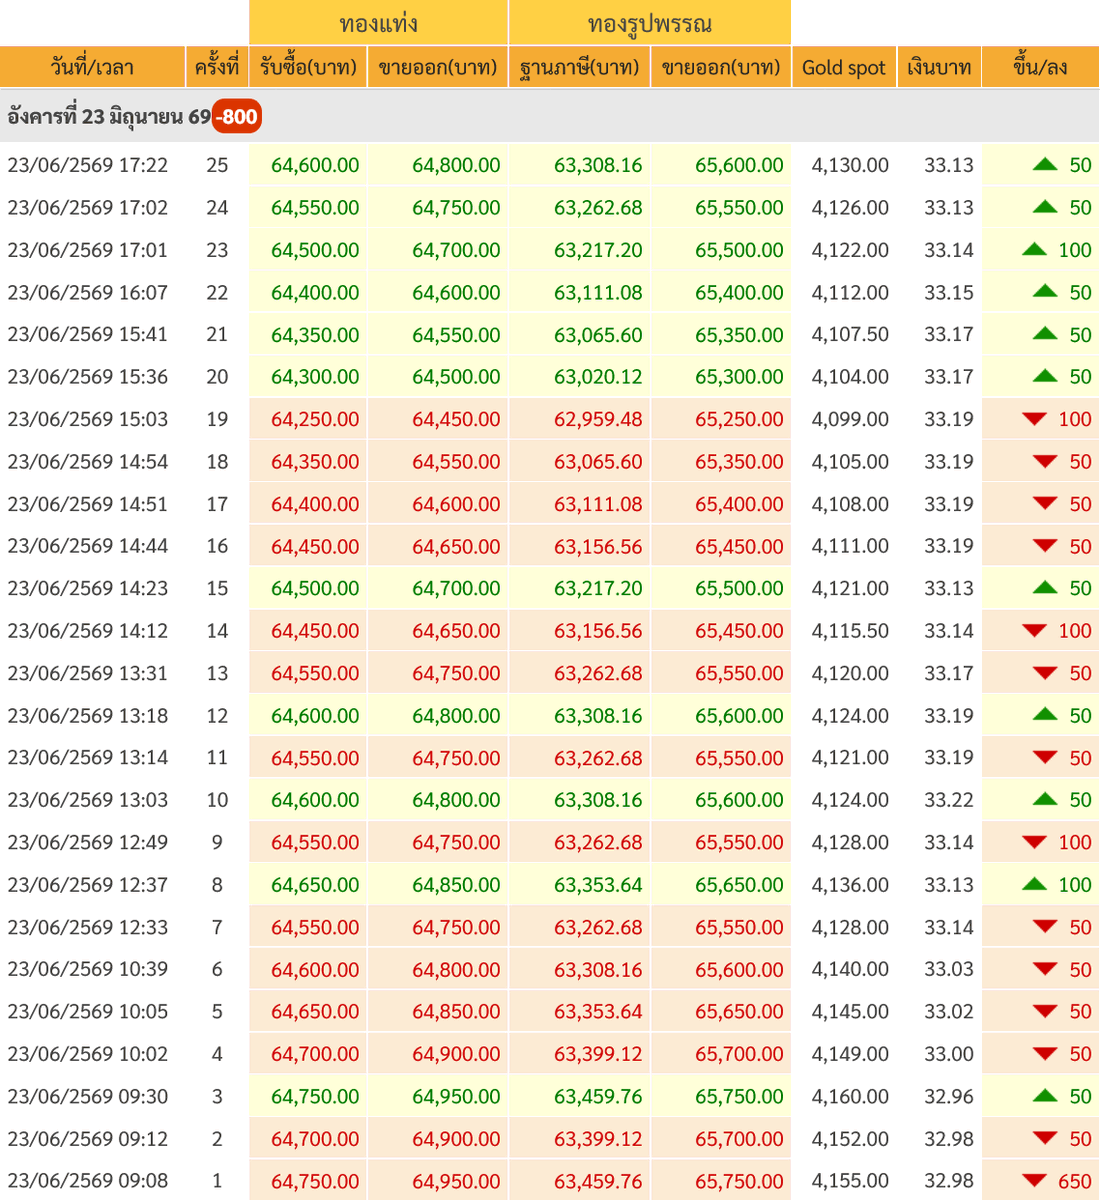Click change value 650 in the 09:08 row
This screenshot has height=1200, width=1100.
coord(1075,1181)
